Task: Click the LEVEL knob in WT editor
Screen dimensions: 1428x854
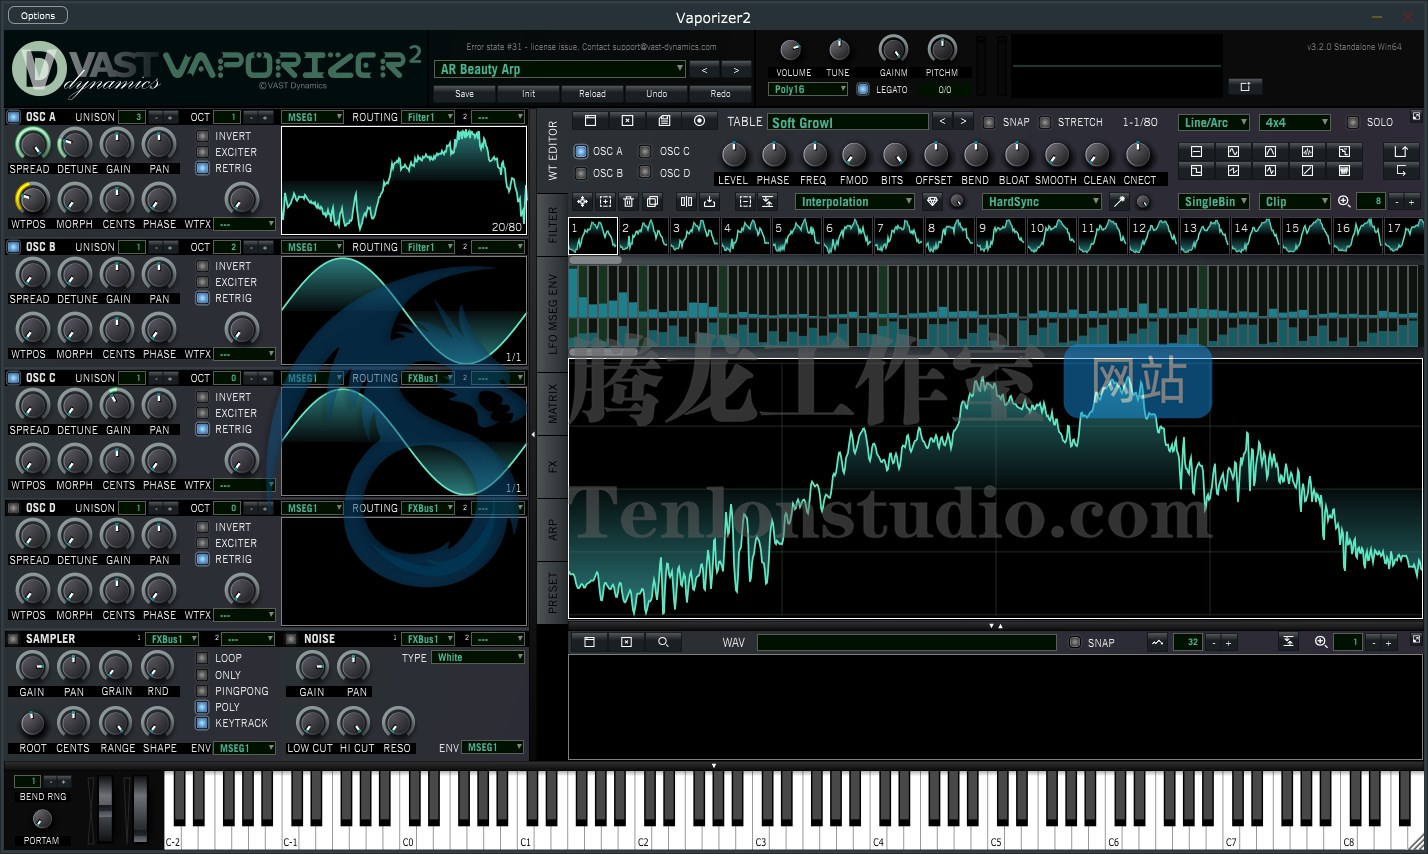Action: (733, 154)
